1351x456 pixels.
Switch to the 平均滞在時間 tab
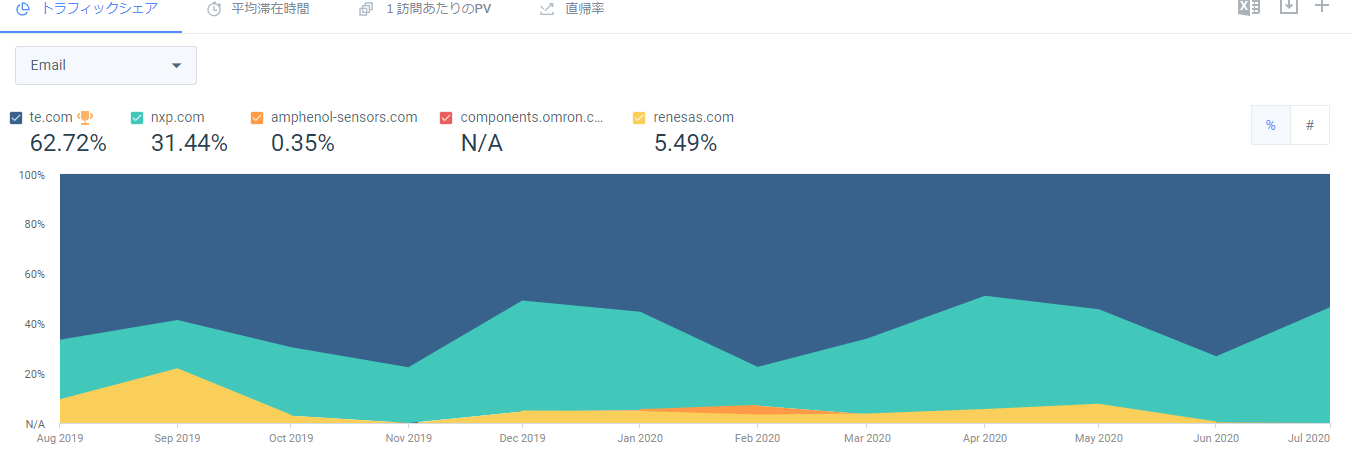(x=270, y=9)
